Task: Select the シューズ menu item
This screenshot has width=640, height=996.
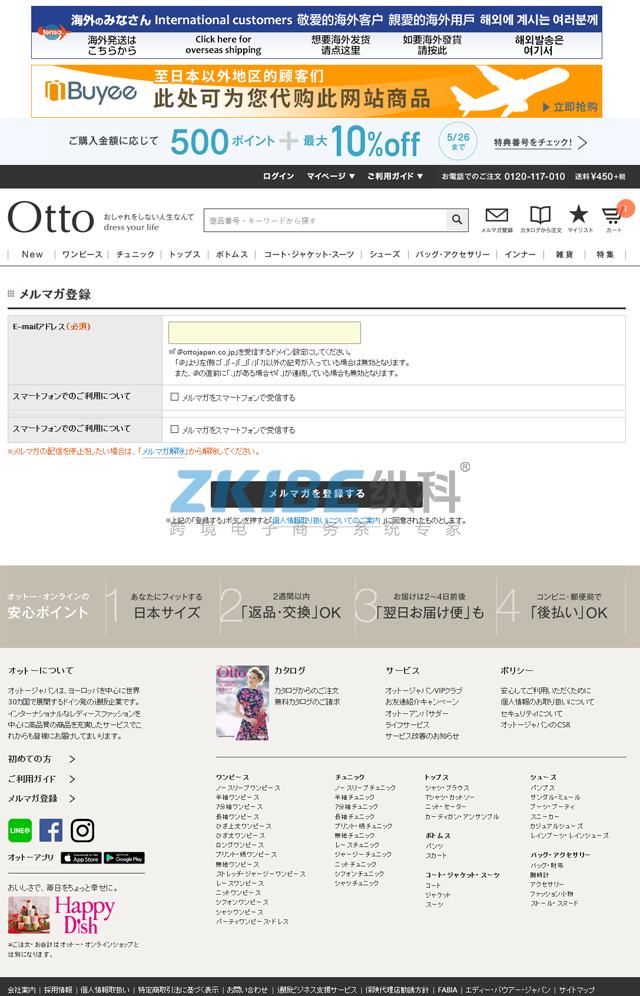Action: (x=385, y=254)
